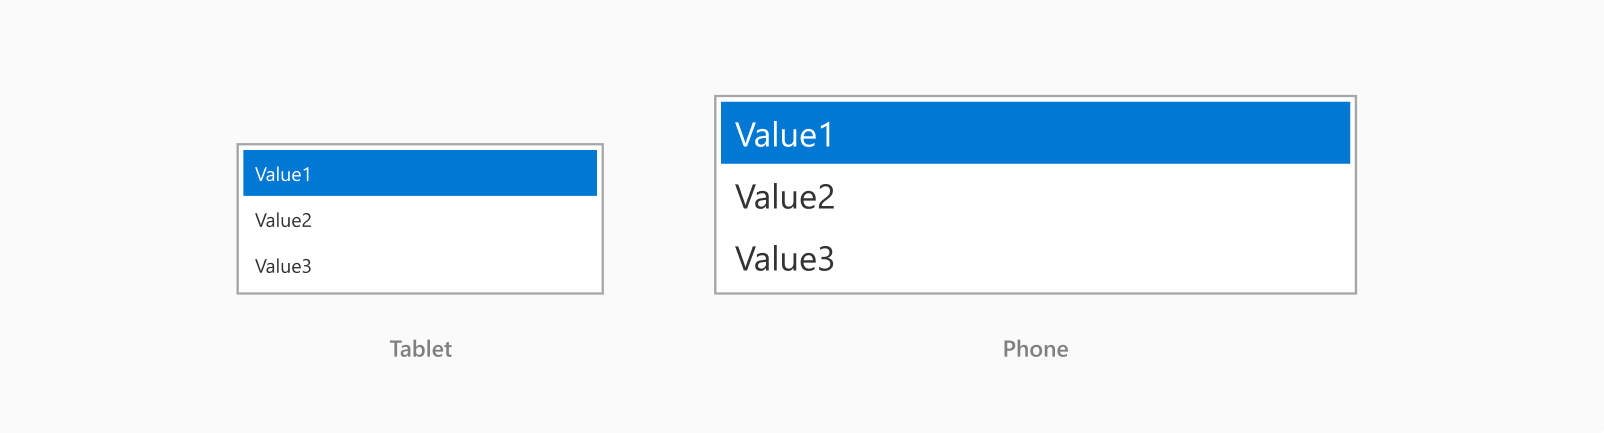
Task: Choose Value2 in the Phone list box
Action: tap(1035, 196)
